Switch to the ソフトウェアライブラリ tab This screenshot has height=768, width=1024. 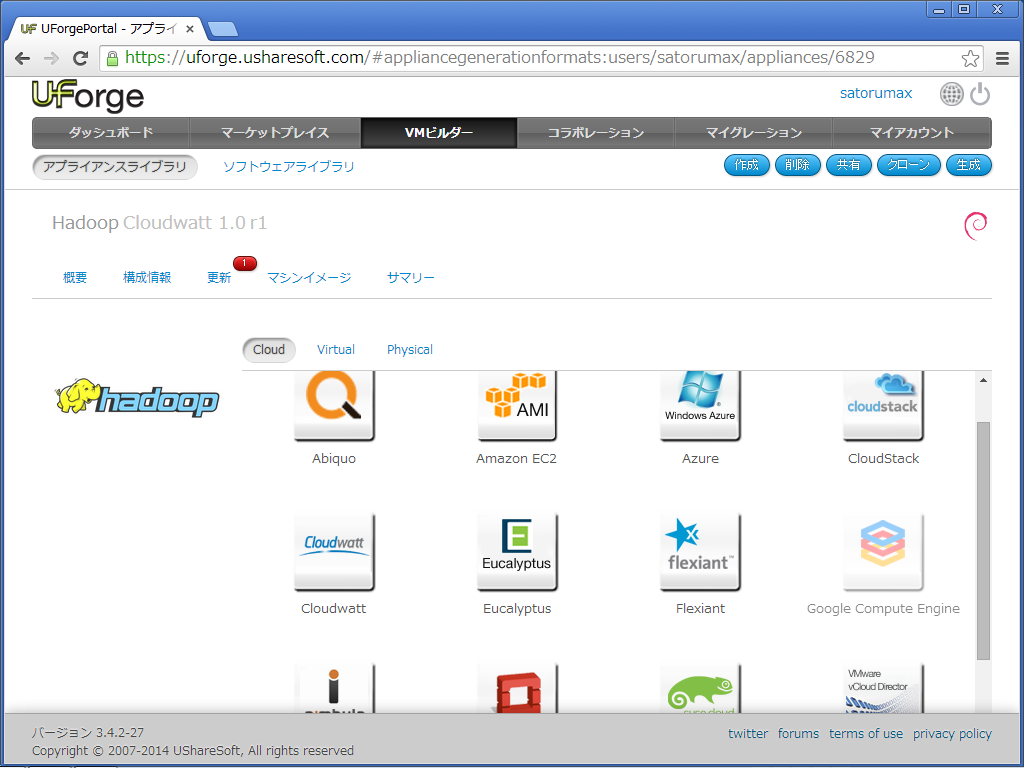(x=289, y=167)
